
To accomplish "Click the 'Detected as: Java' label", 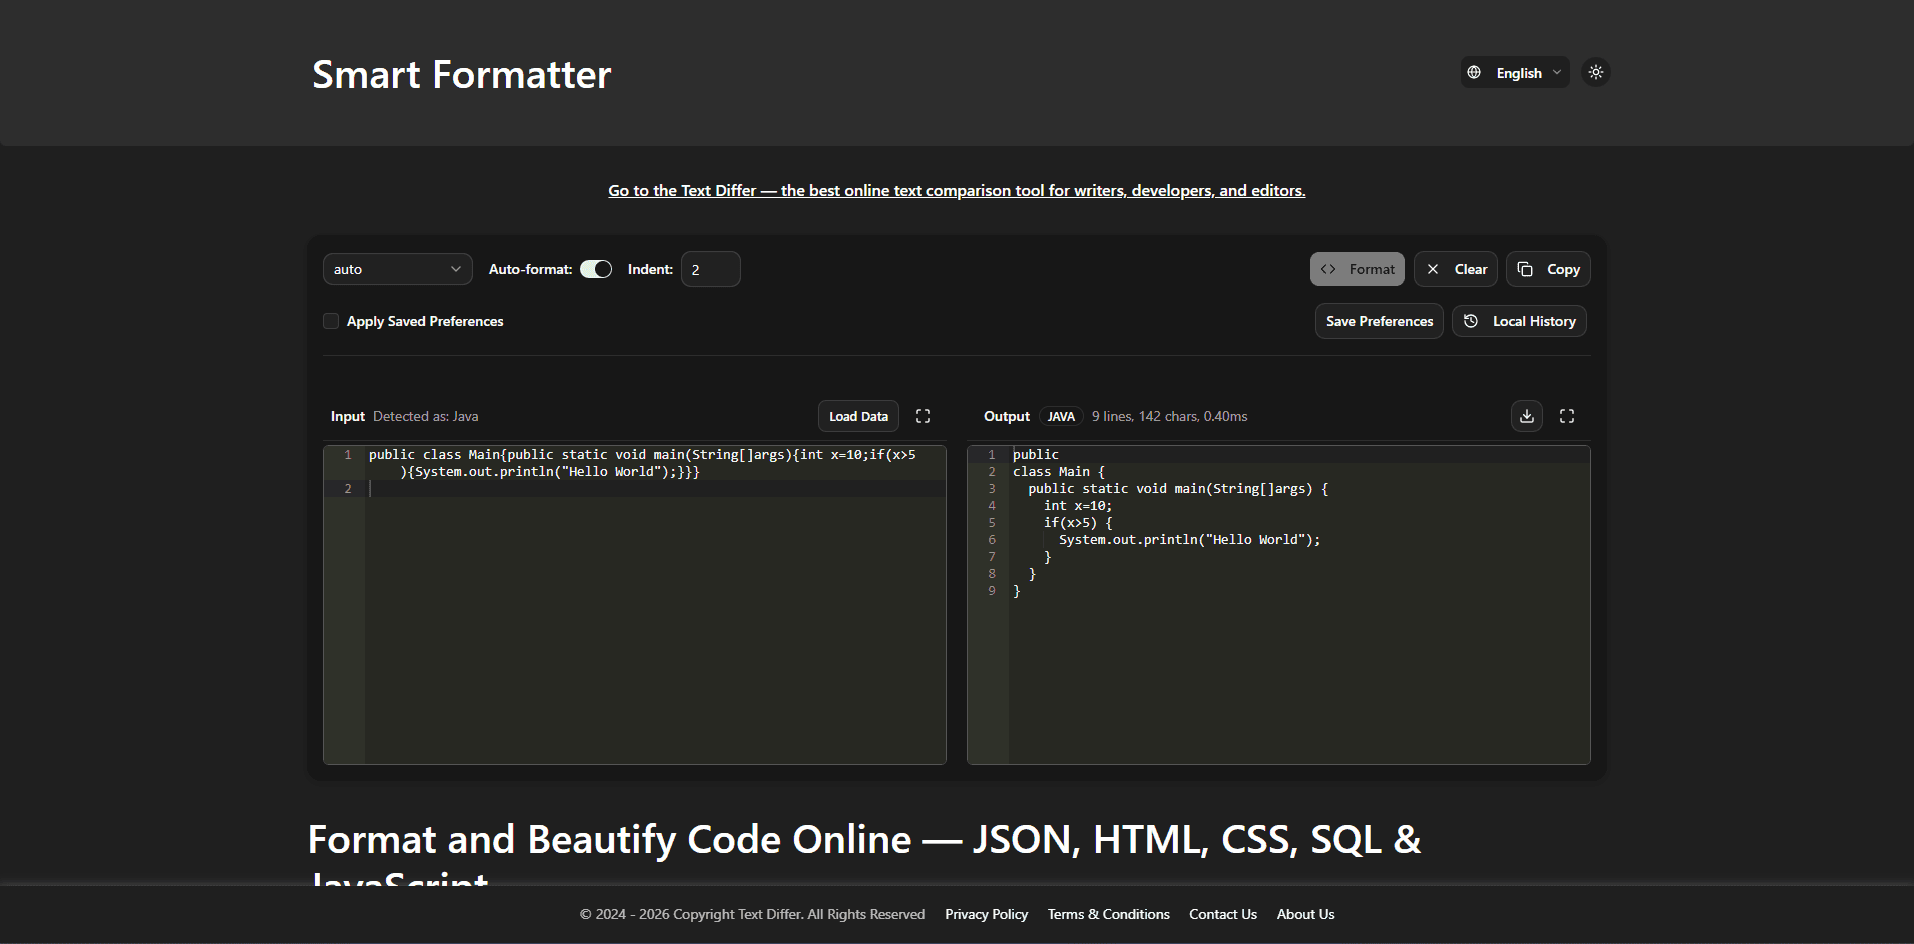I will pyautogui.click(x=425, y=416).
